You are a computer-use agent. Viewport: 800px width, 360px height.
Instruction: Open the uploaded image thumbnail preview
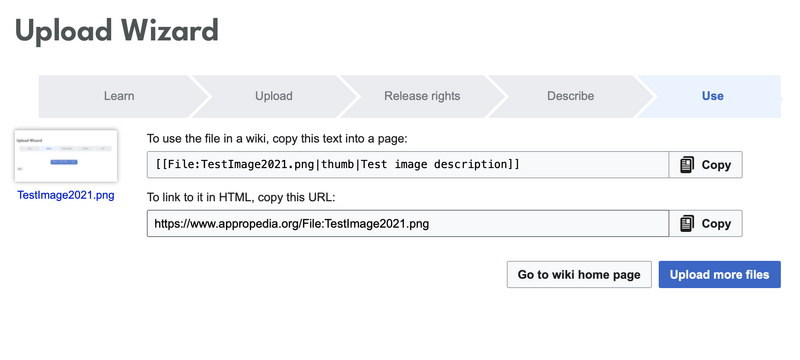(66, 156)
